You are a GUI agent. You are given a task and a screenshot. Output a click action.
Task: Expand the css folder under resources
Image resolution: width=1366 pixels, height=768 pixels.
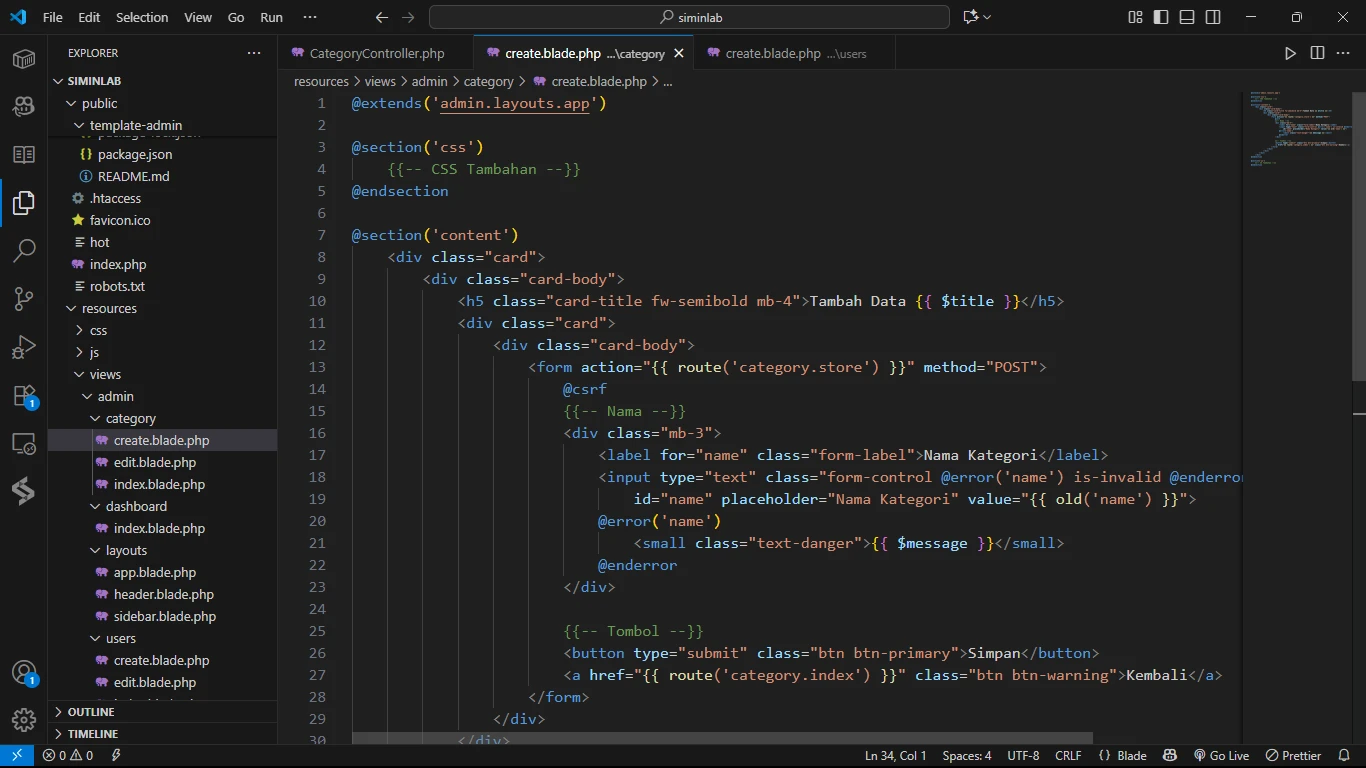click(98, 331)
